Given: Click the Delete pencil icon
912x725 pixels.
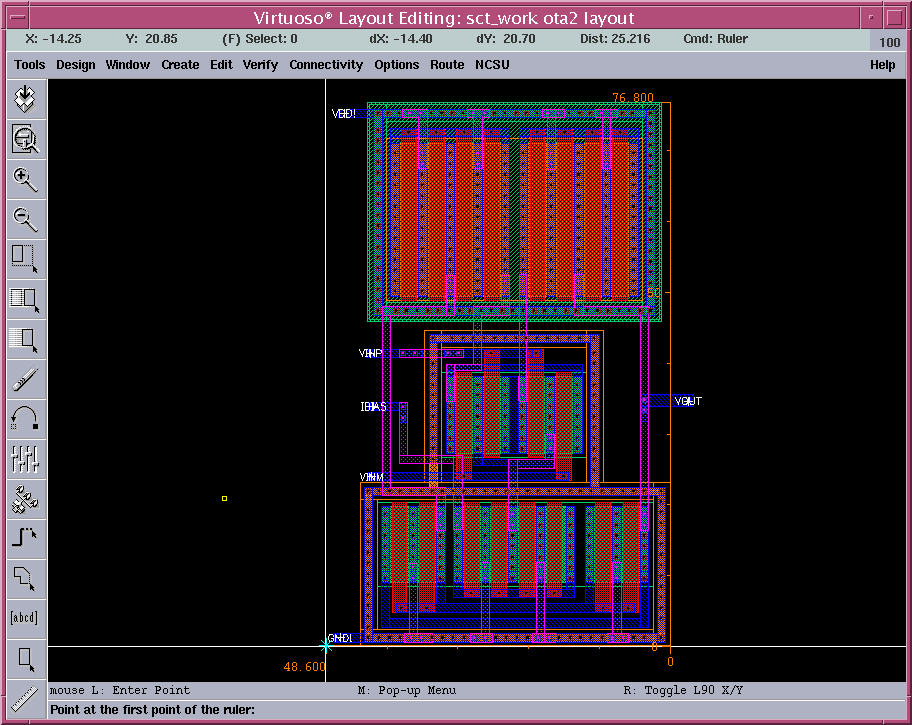Looking at the screenshot, I should (26, 380).
